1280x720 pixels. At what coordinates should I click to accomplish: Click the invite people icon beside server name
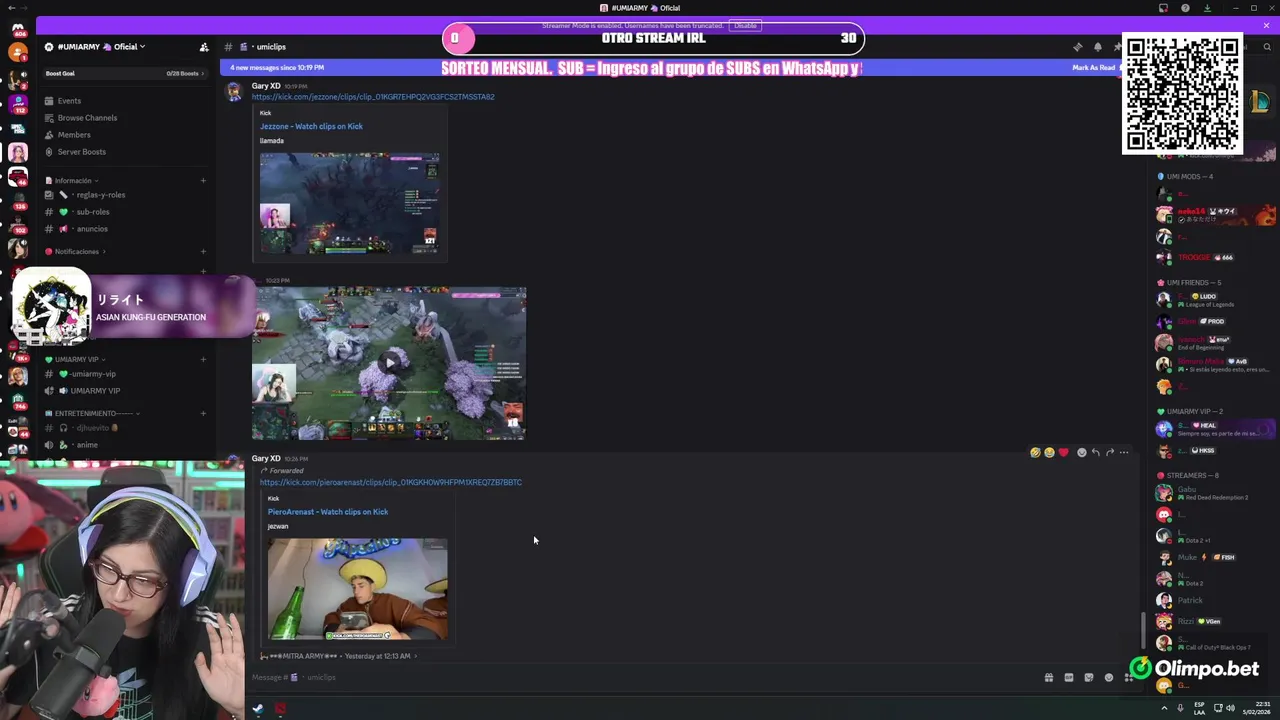pyautogui.click(x=204, y=47)
